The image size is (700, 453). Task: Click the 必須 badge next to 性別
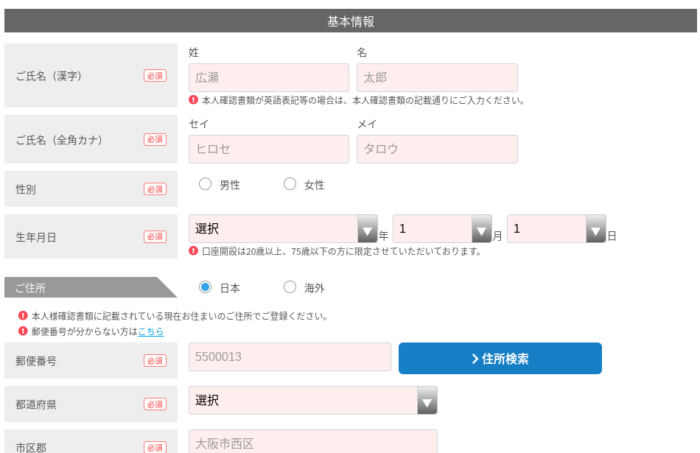pyautogui.click(x=155, y=189)
